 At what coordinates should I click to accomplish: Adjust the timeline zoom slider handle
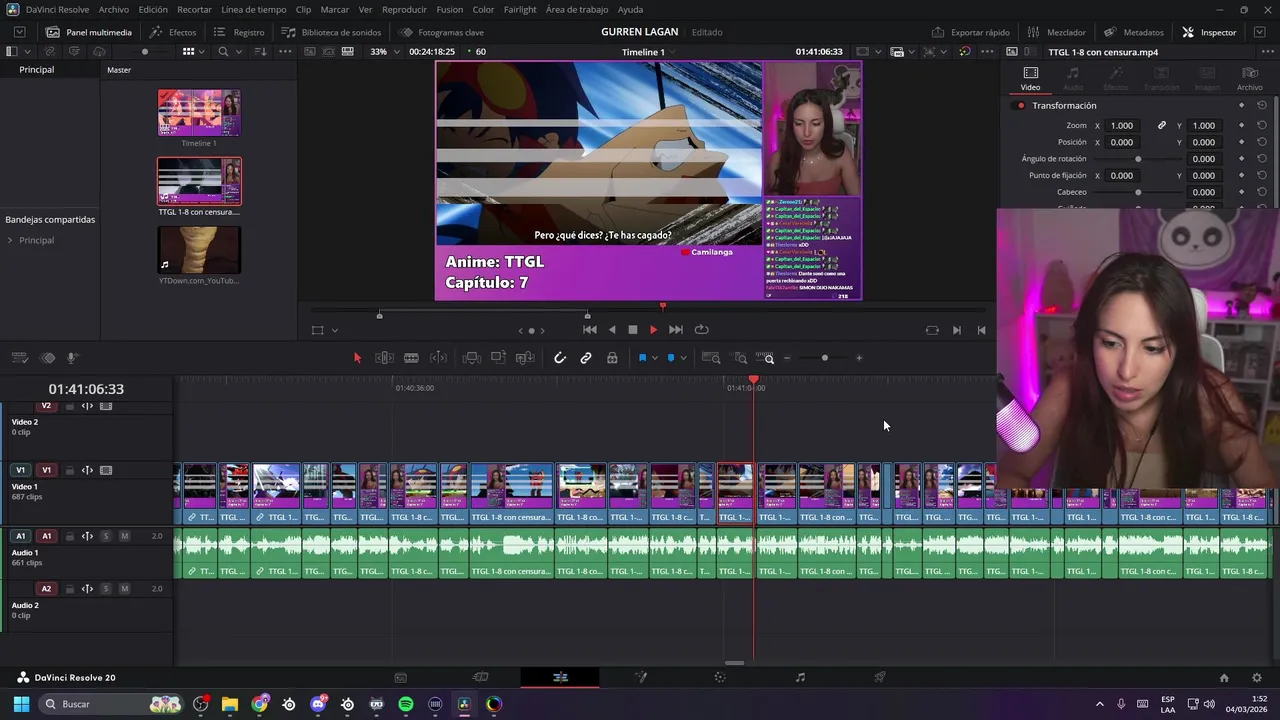click(825, 358)
